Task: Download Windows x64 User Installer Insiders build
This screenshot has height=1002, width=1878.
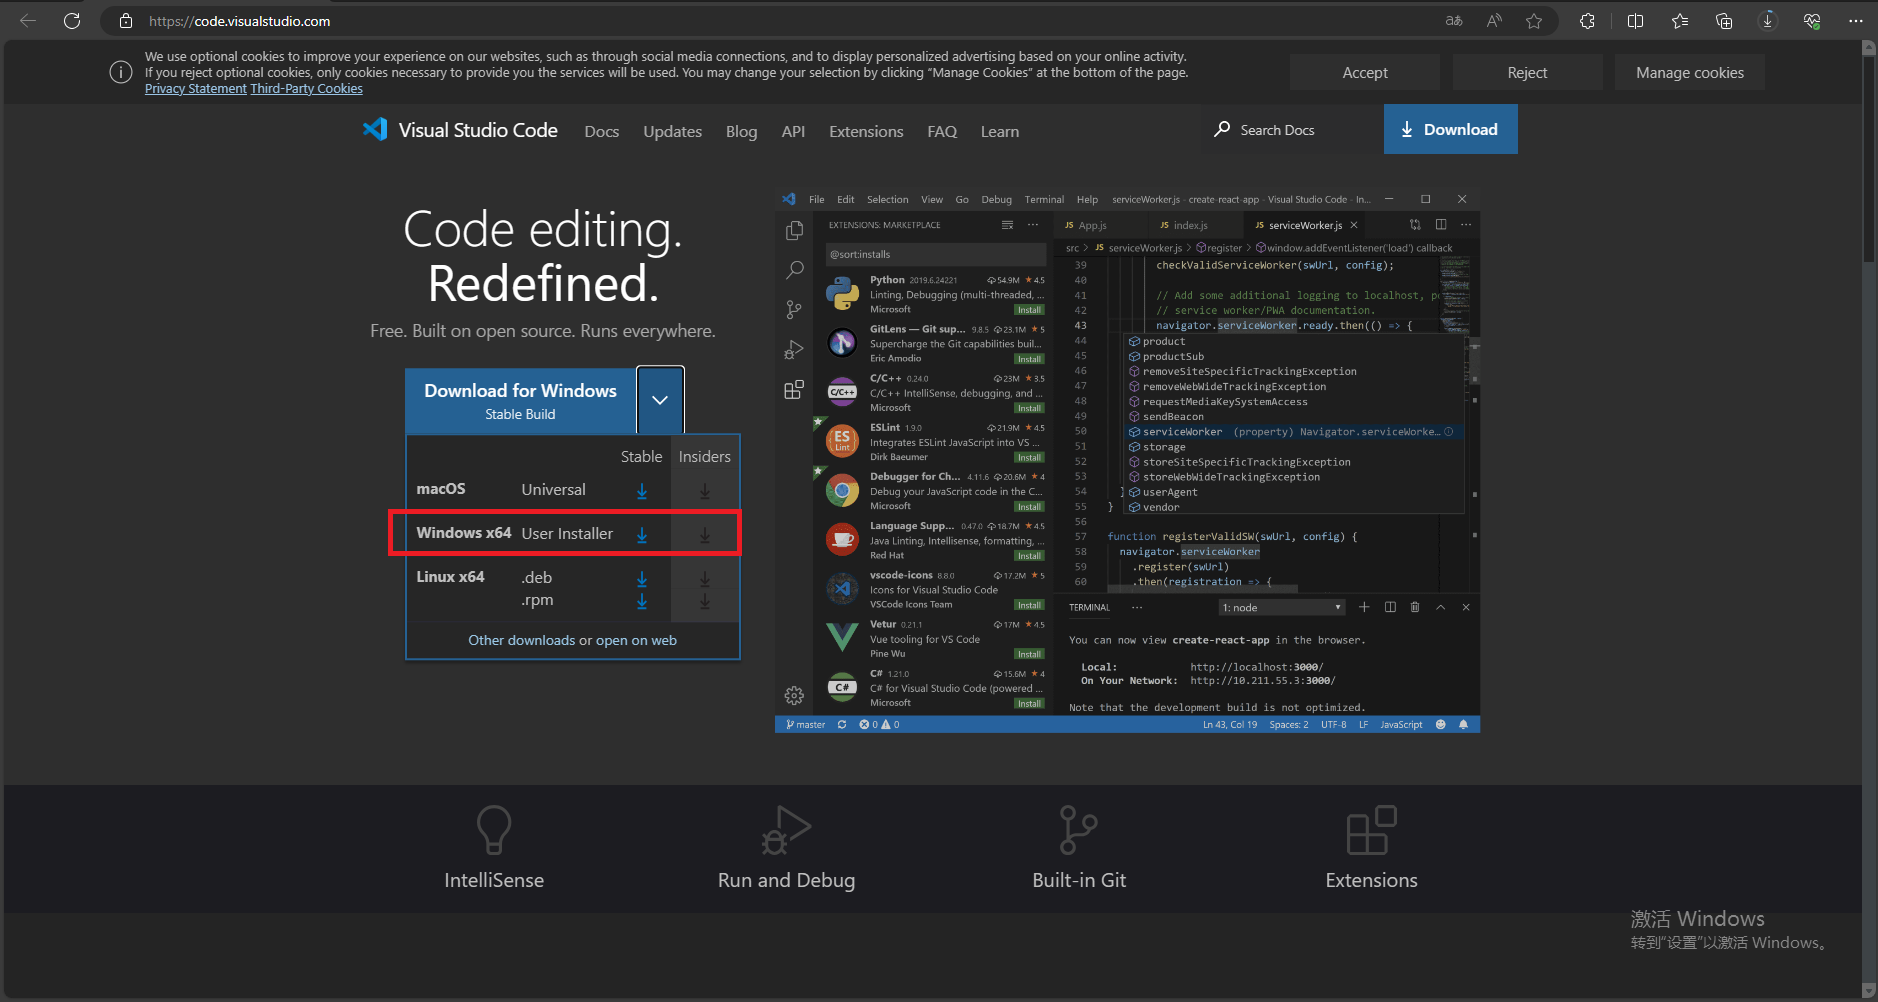Action: point(705,535)
